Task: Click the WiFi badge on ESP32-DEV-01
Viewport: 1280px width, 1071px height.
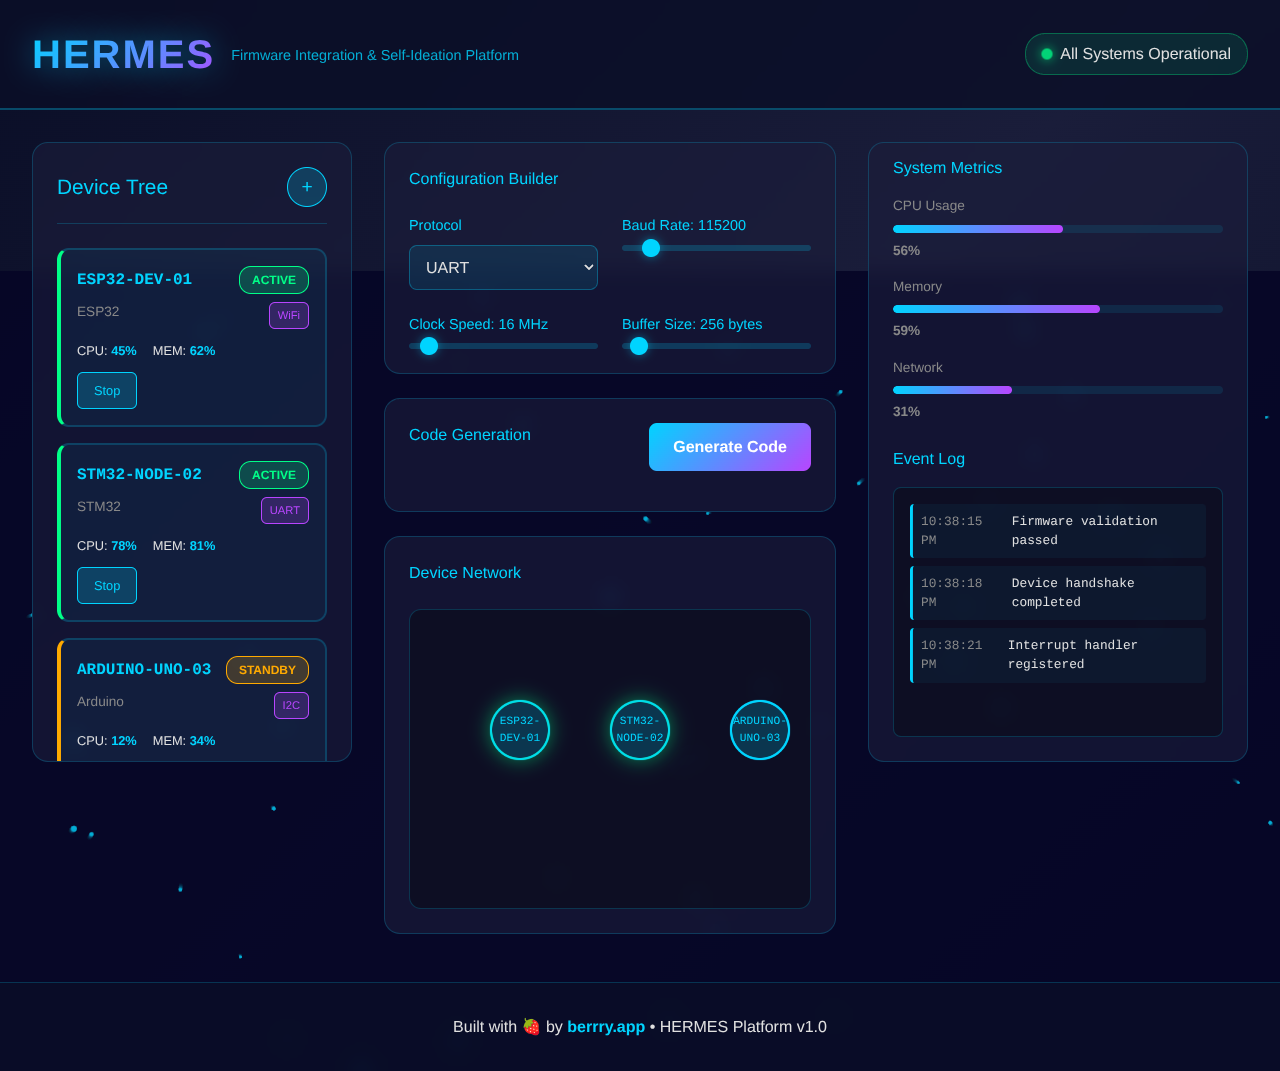Action: click(x=288, y=315)
